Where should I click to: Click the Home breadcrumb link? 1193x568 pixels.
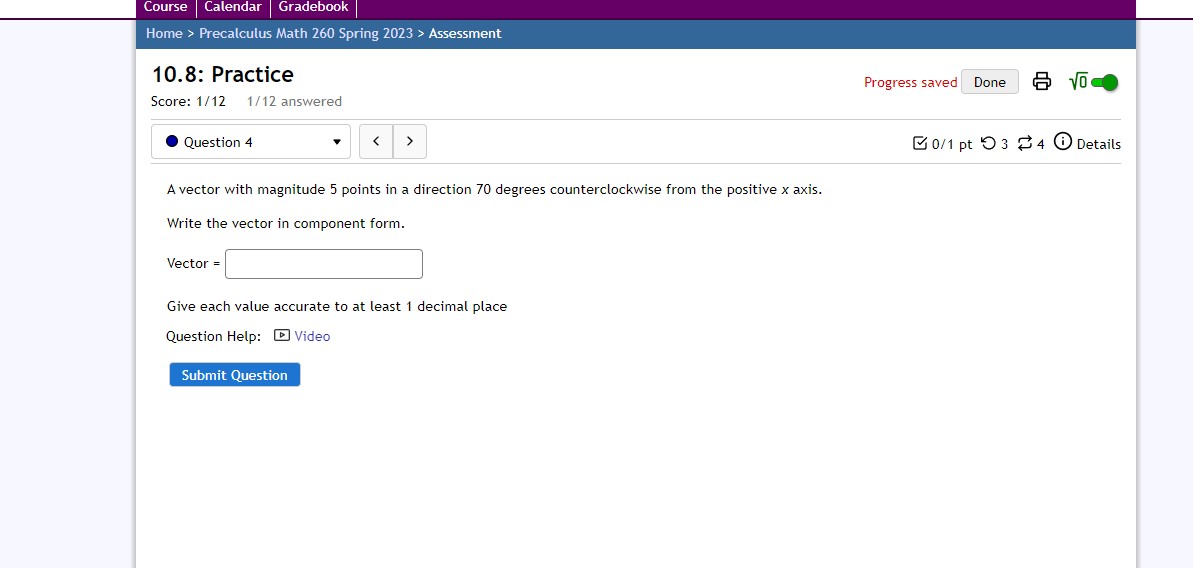164,33
